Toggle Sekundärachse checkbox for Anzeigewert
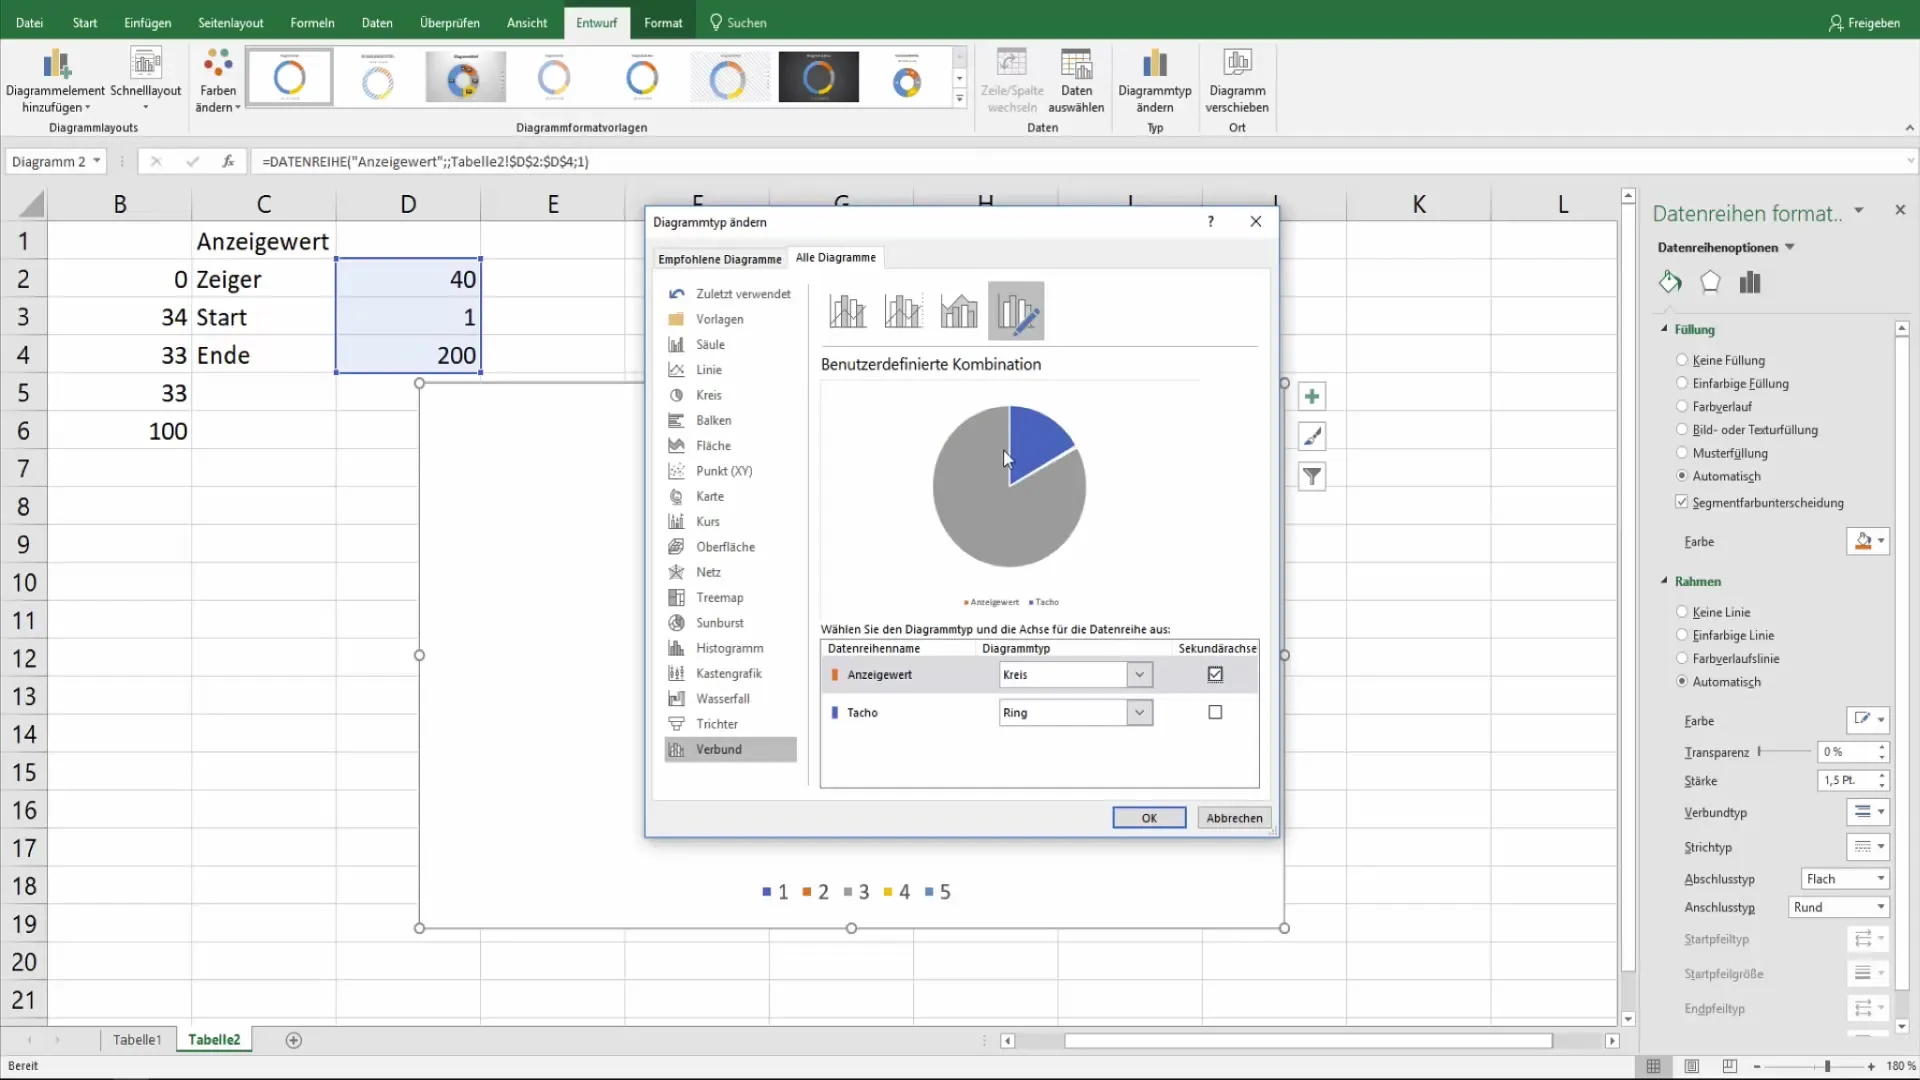Viewport: 1920px width, 1080px height. tap(1215, 674)
